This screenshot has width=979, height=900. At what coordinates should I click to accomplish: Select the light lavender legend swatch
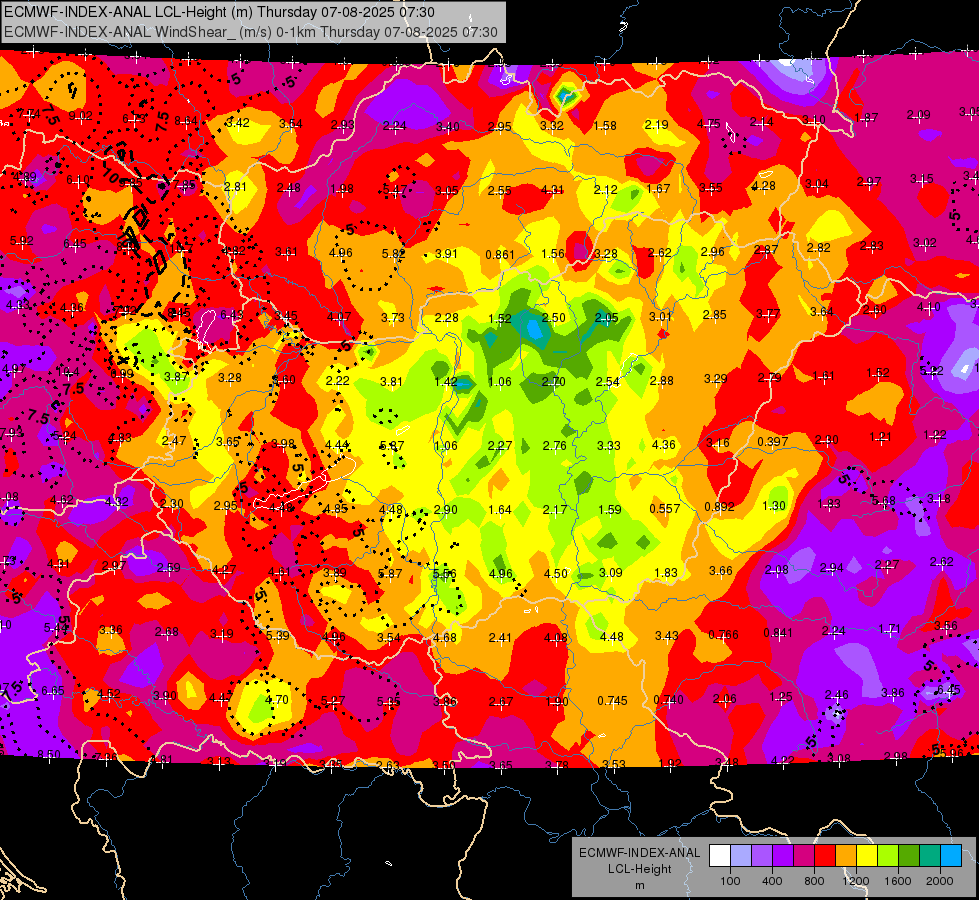click(x=741, y=856)
